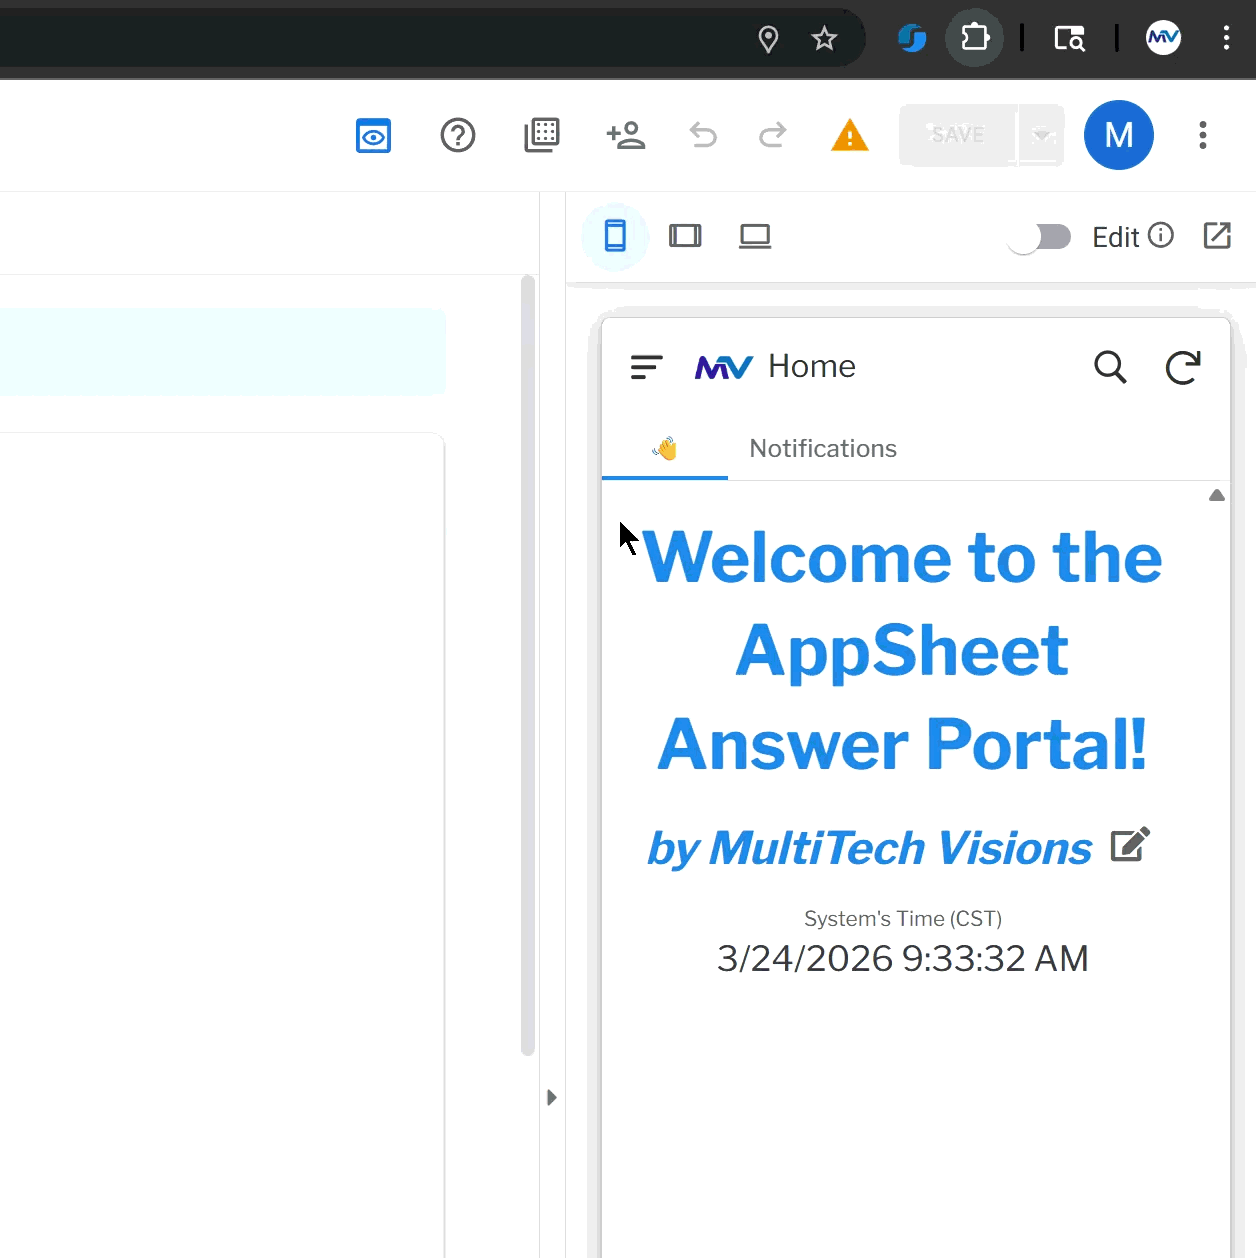The image size is (1256, 1258).
Task: Expand the SAVE dropdown arrow
Action: tap(1042, 135)
